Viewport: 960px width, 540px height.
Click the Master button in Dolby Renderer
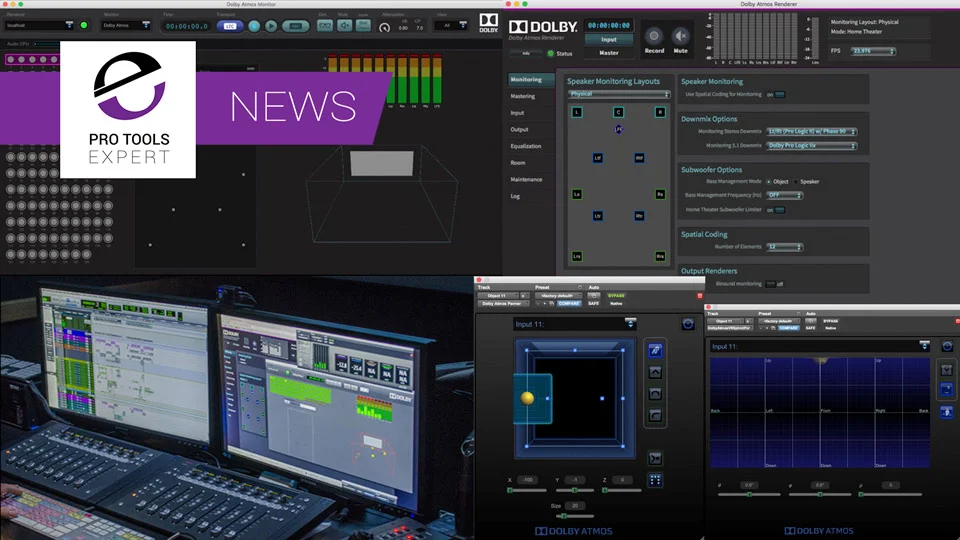(609, 53)
